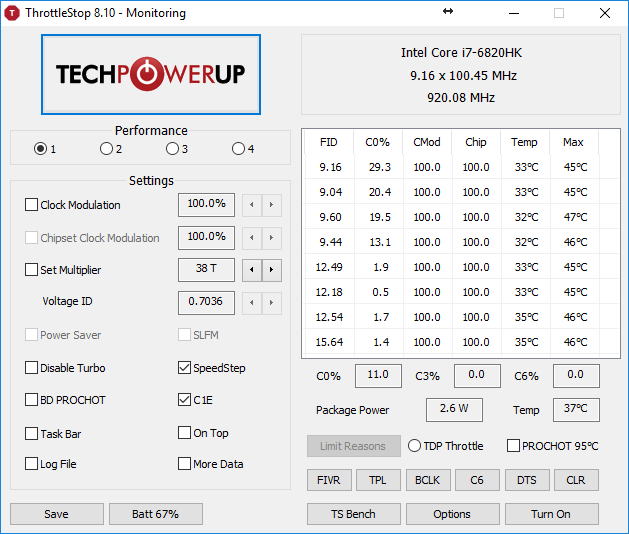This screenshot has width=629, height=534.
Task: Click the DTS button
Action: [527, 480]
